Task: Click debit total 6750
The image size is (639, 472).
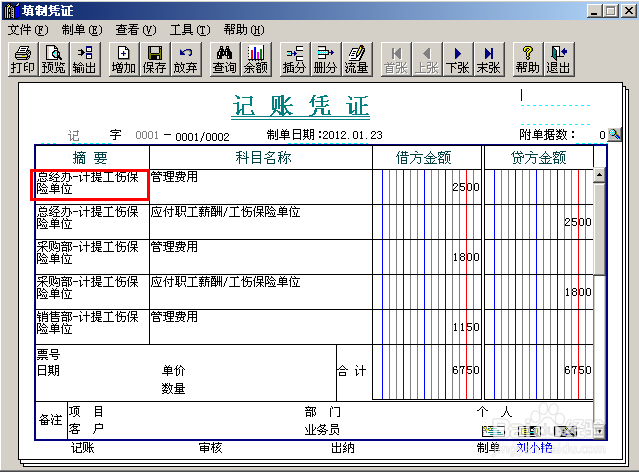Action: (427, 372)
